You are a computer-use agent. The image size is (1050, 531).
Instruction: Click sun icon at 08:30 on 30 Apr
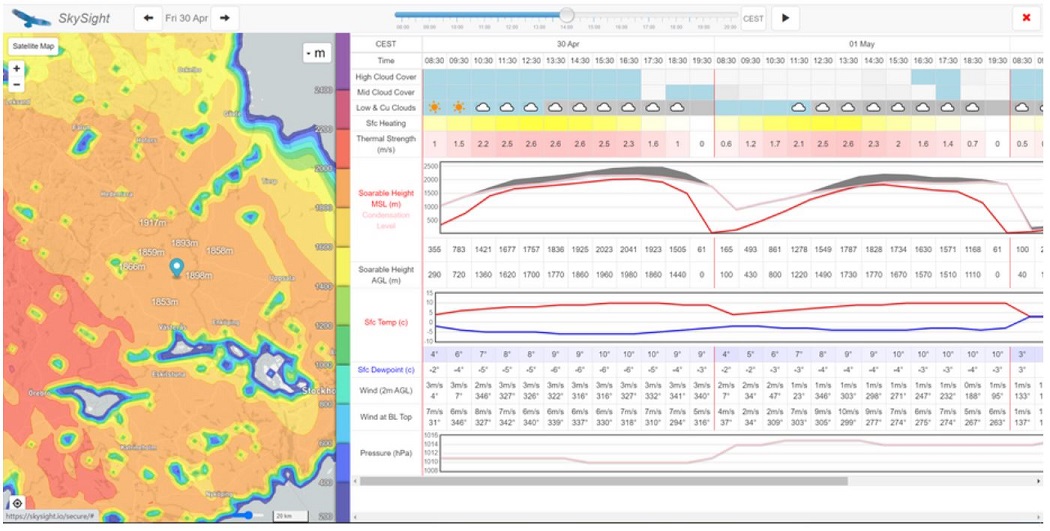(435, 107)
